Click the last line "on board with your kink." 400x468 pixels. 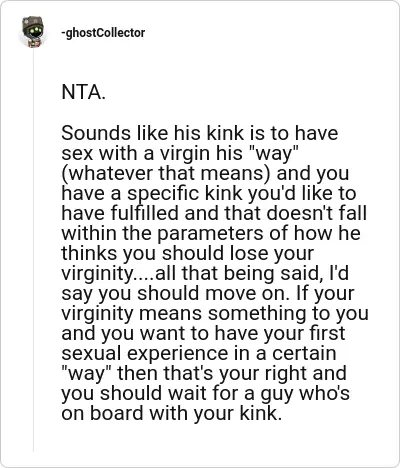(172, 413)
